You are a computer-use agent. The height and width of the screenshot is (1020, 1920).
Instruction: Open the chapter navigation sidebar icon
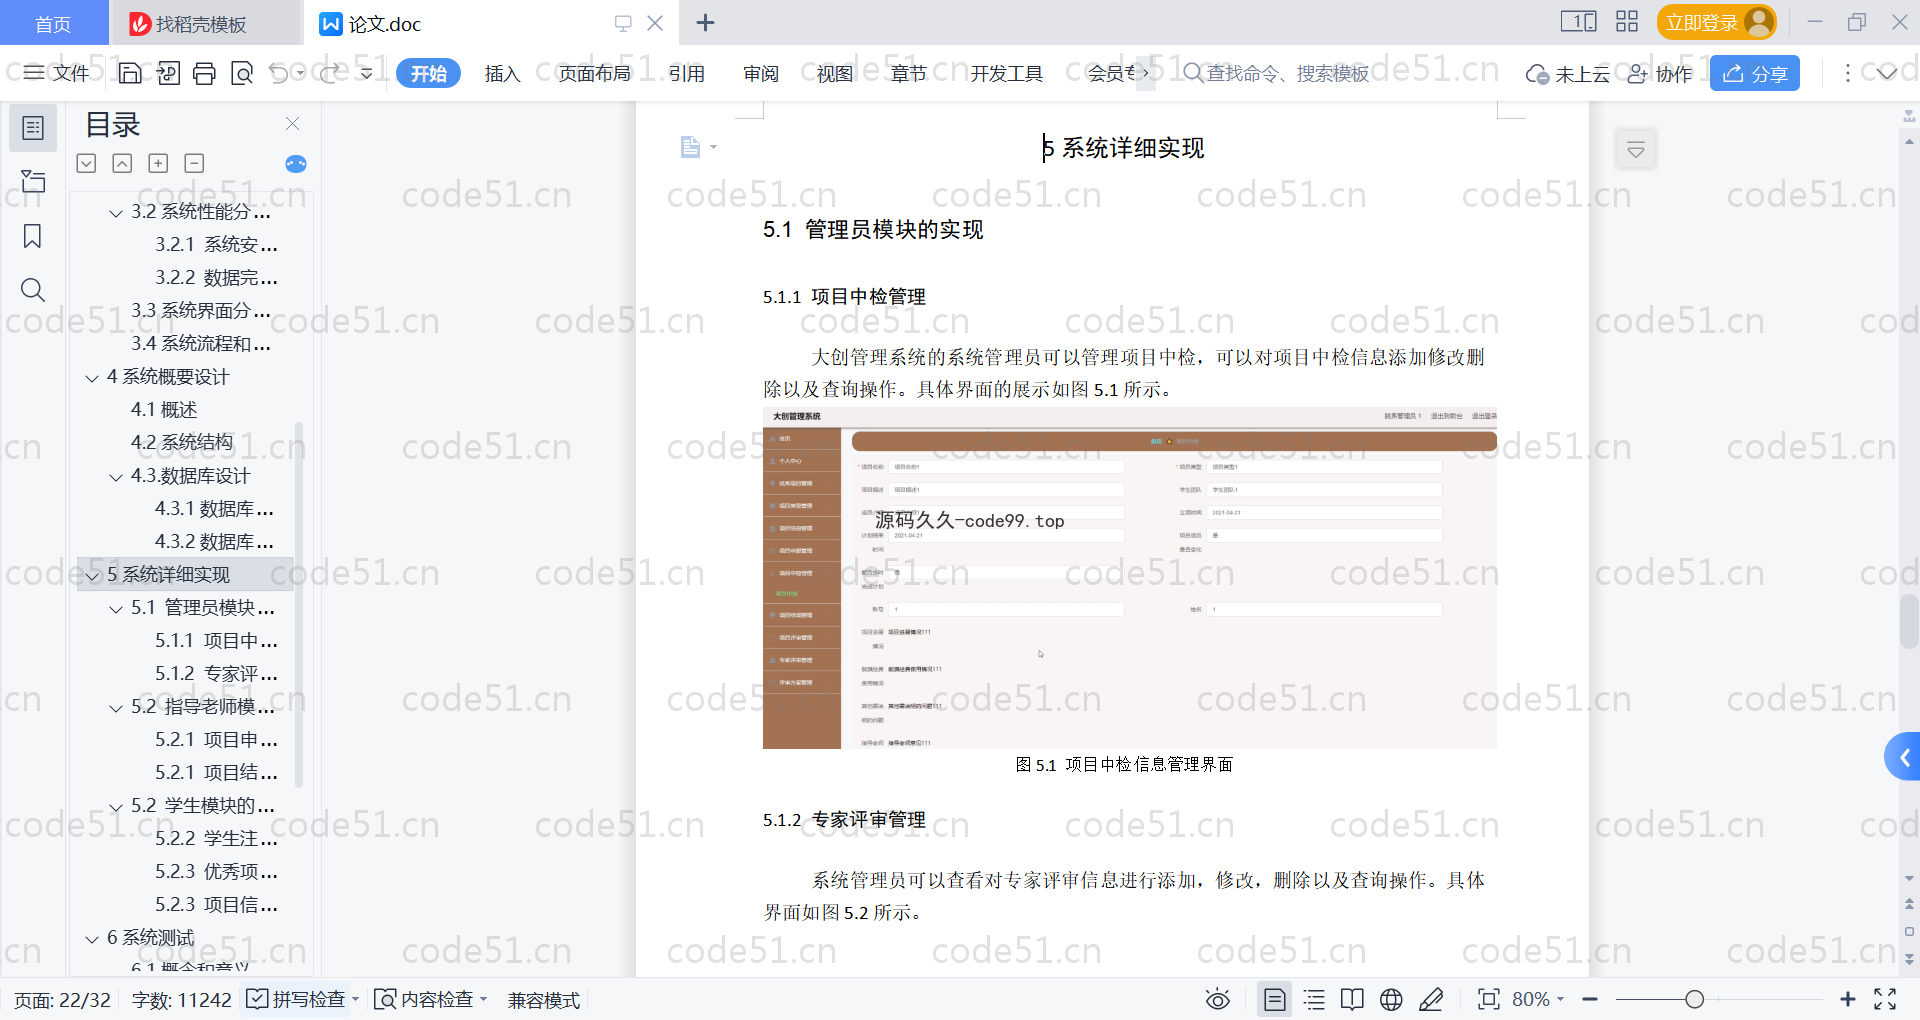[x=33, y=181]
